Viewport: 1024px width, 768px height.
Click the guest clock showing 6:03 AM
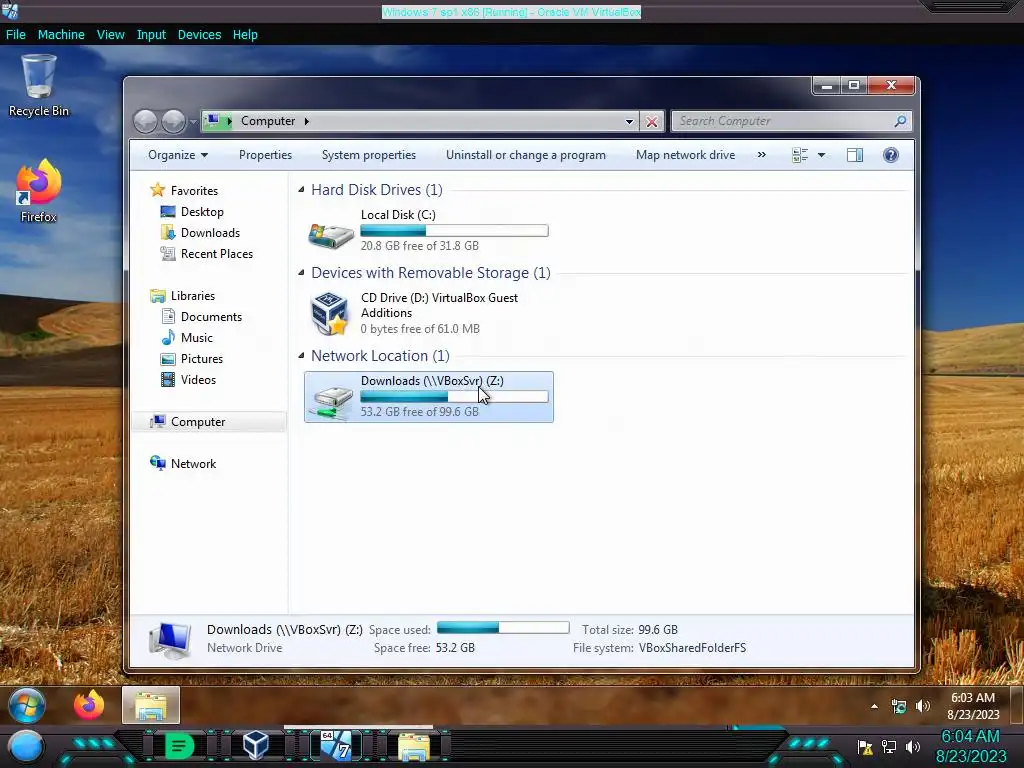(x=973, y=706)
